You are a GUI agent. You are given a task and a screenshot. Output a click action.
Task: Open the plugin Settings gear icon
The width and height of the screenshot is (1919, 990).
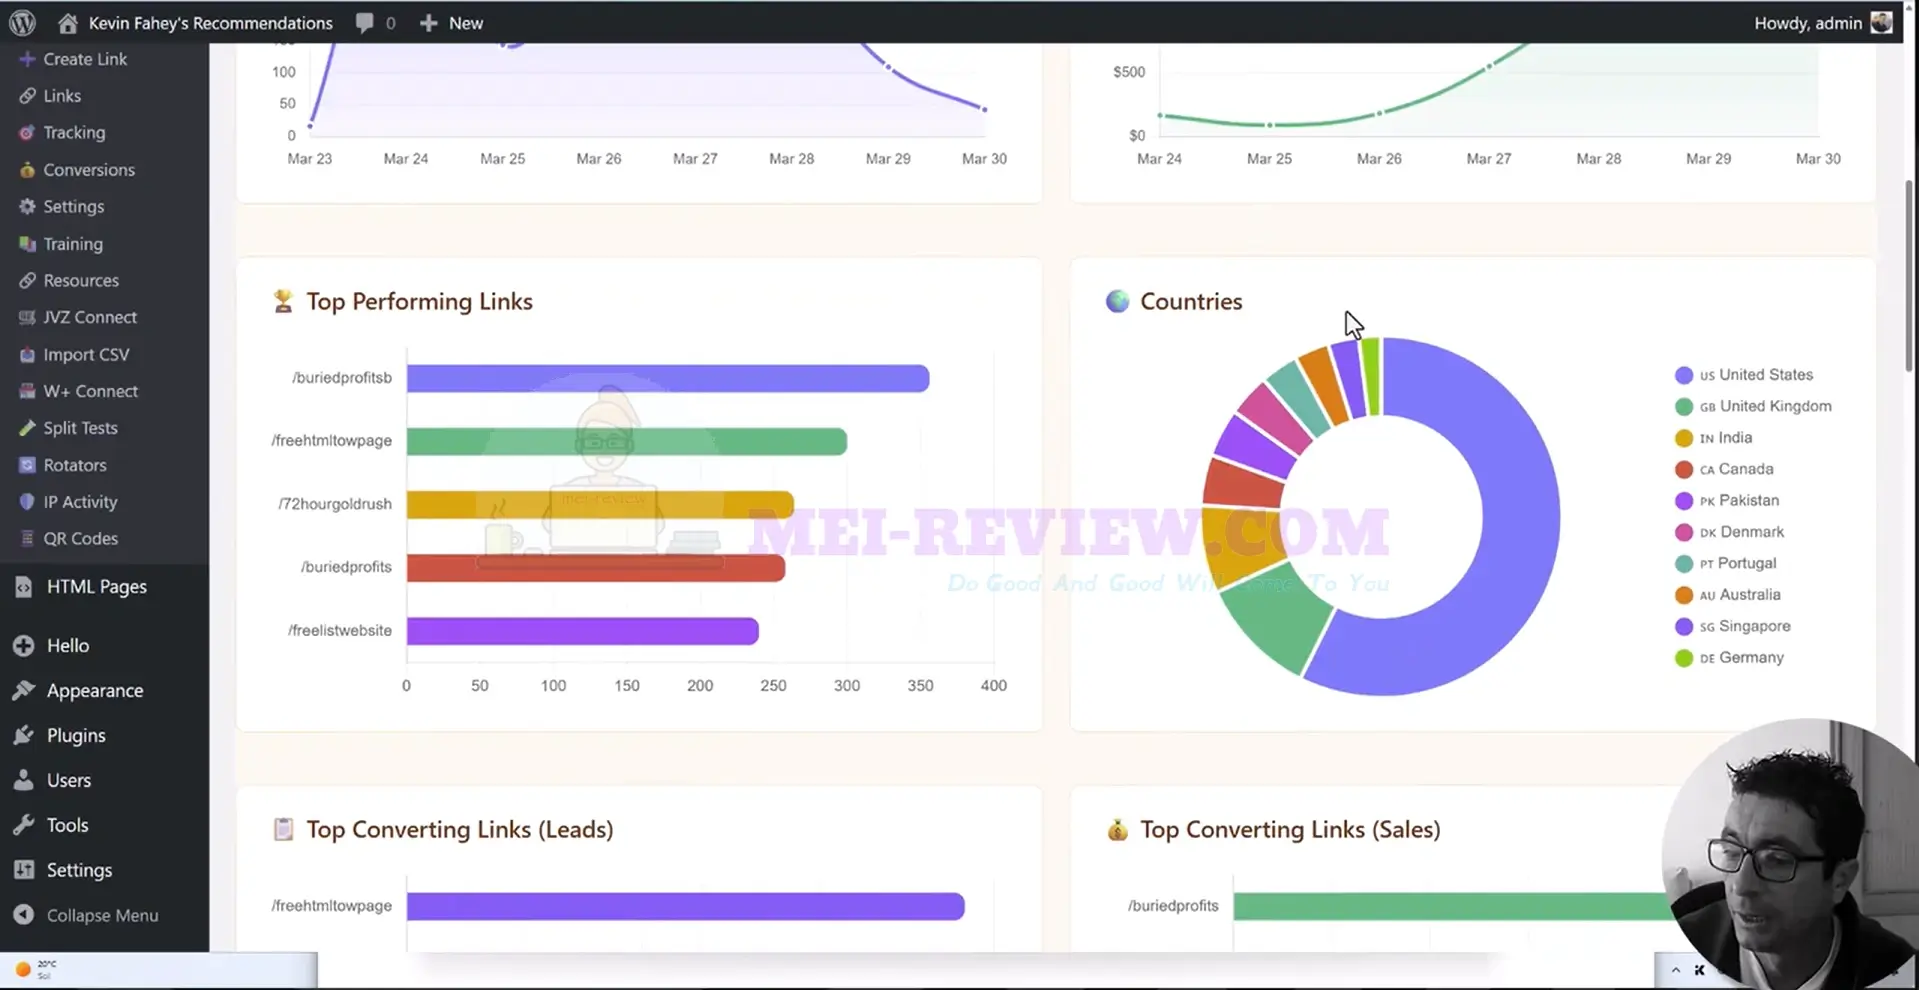pyautogui.click(x=27, y=207)
